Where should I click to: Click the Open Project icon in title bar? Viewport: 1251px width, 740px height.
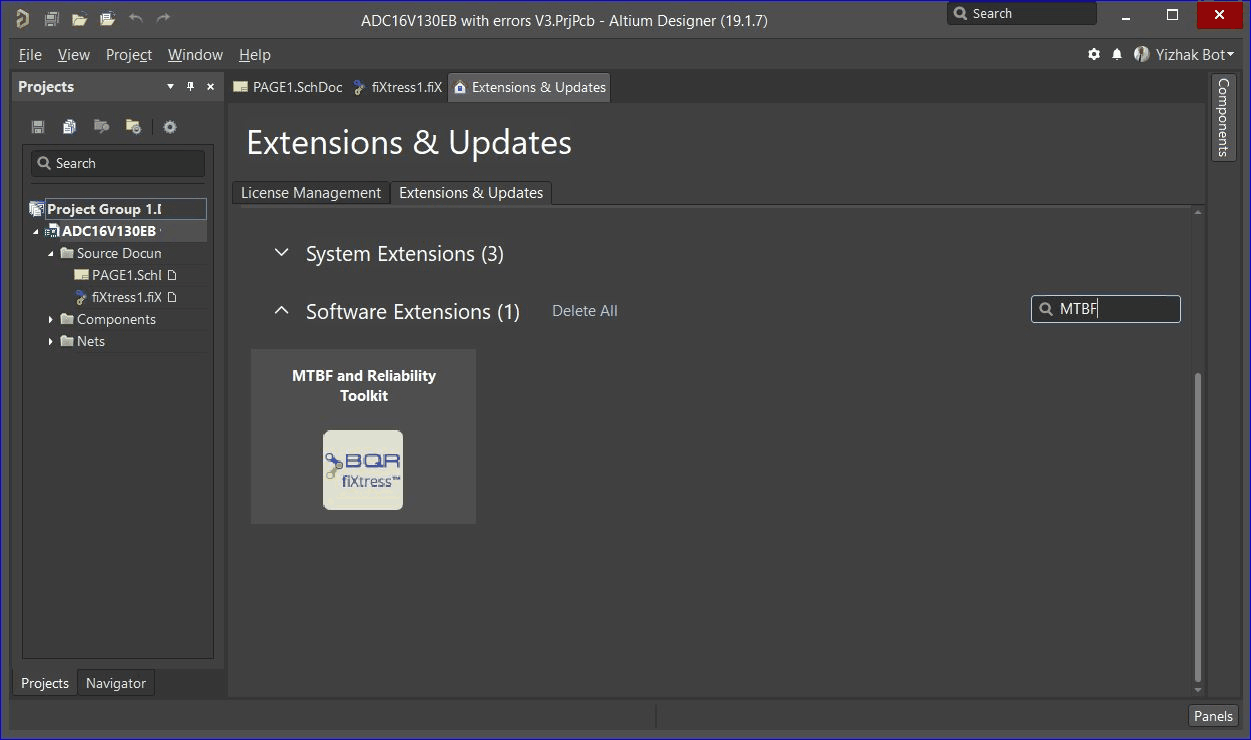pyautogui.click(x=107, y=19)
